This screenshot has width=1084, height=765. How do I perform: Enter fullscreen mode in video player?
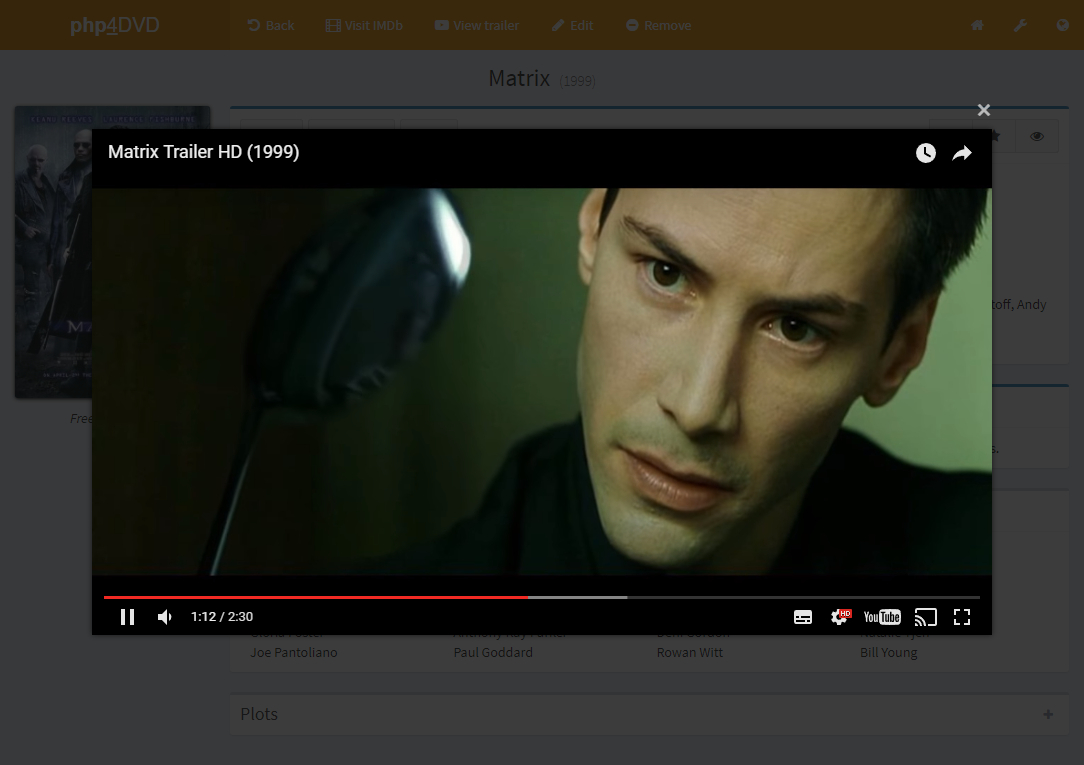click(x=962, y=616)
